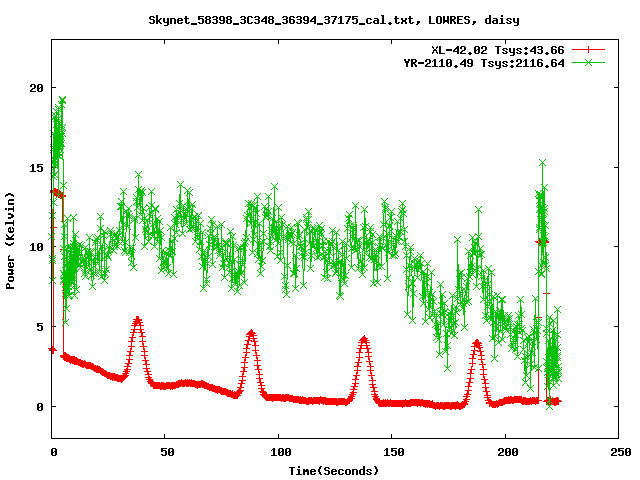Click the y-axis tick label 15

coord(37,168)
